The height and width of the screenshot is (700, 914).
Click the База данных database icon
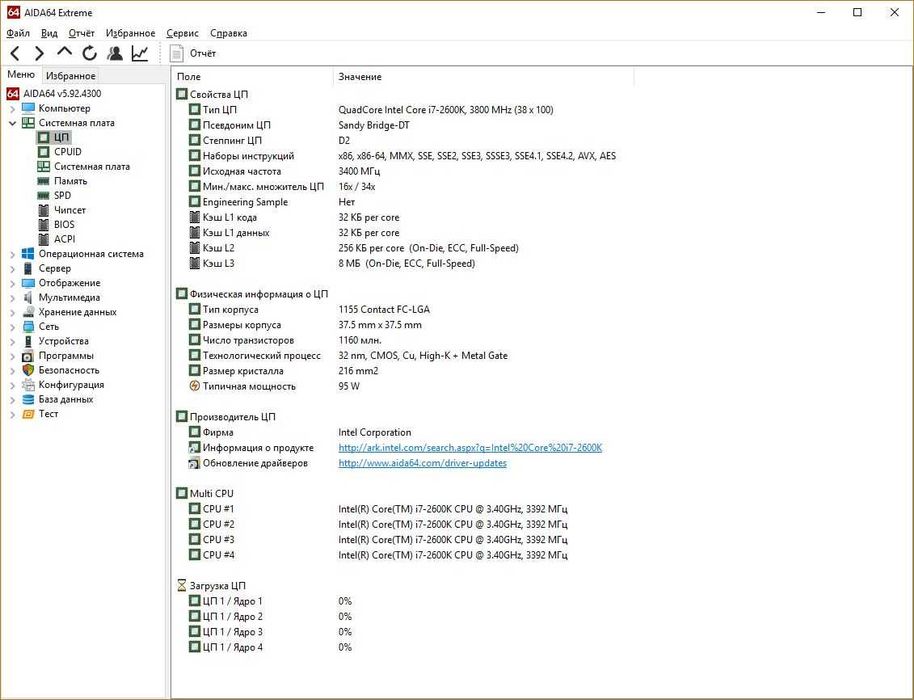[28, 399]
